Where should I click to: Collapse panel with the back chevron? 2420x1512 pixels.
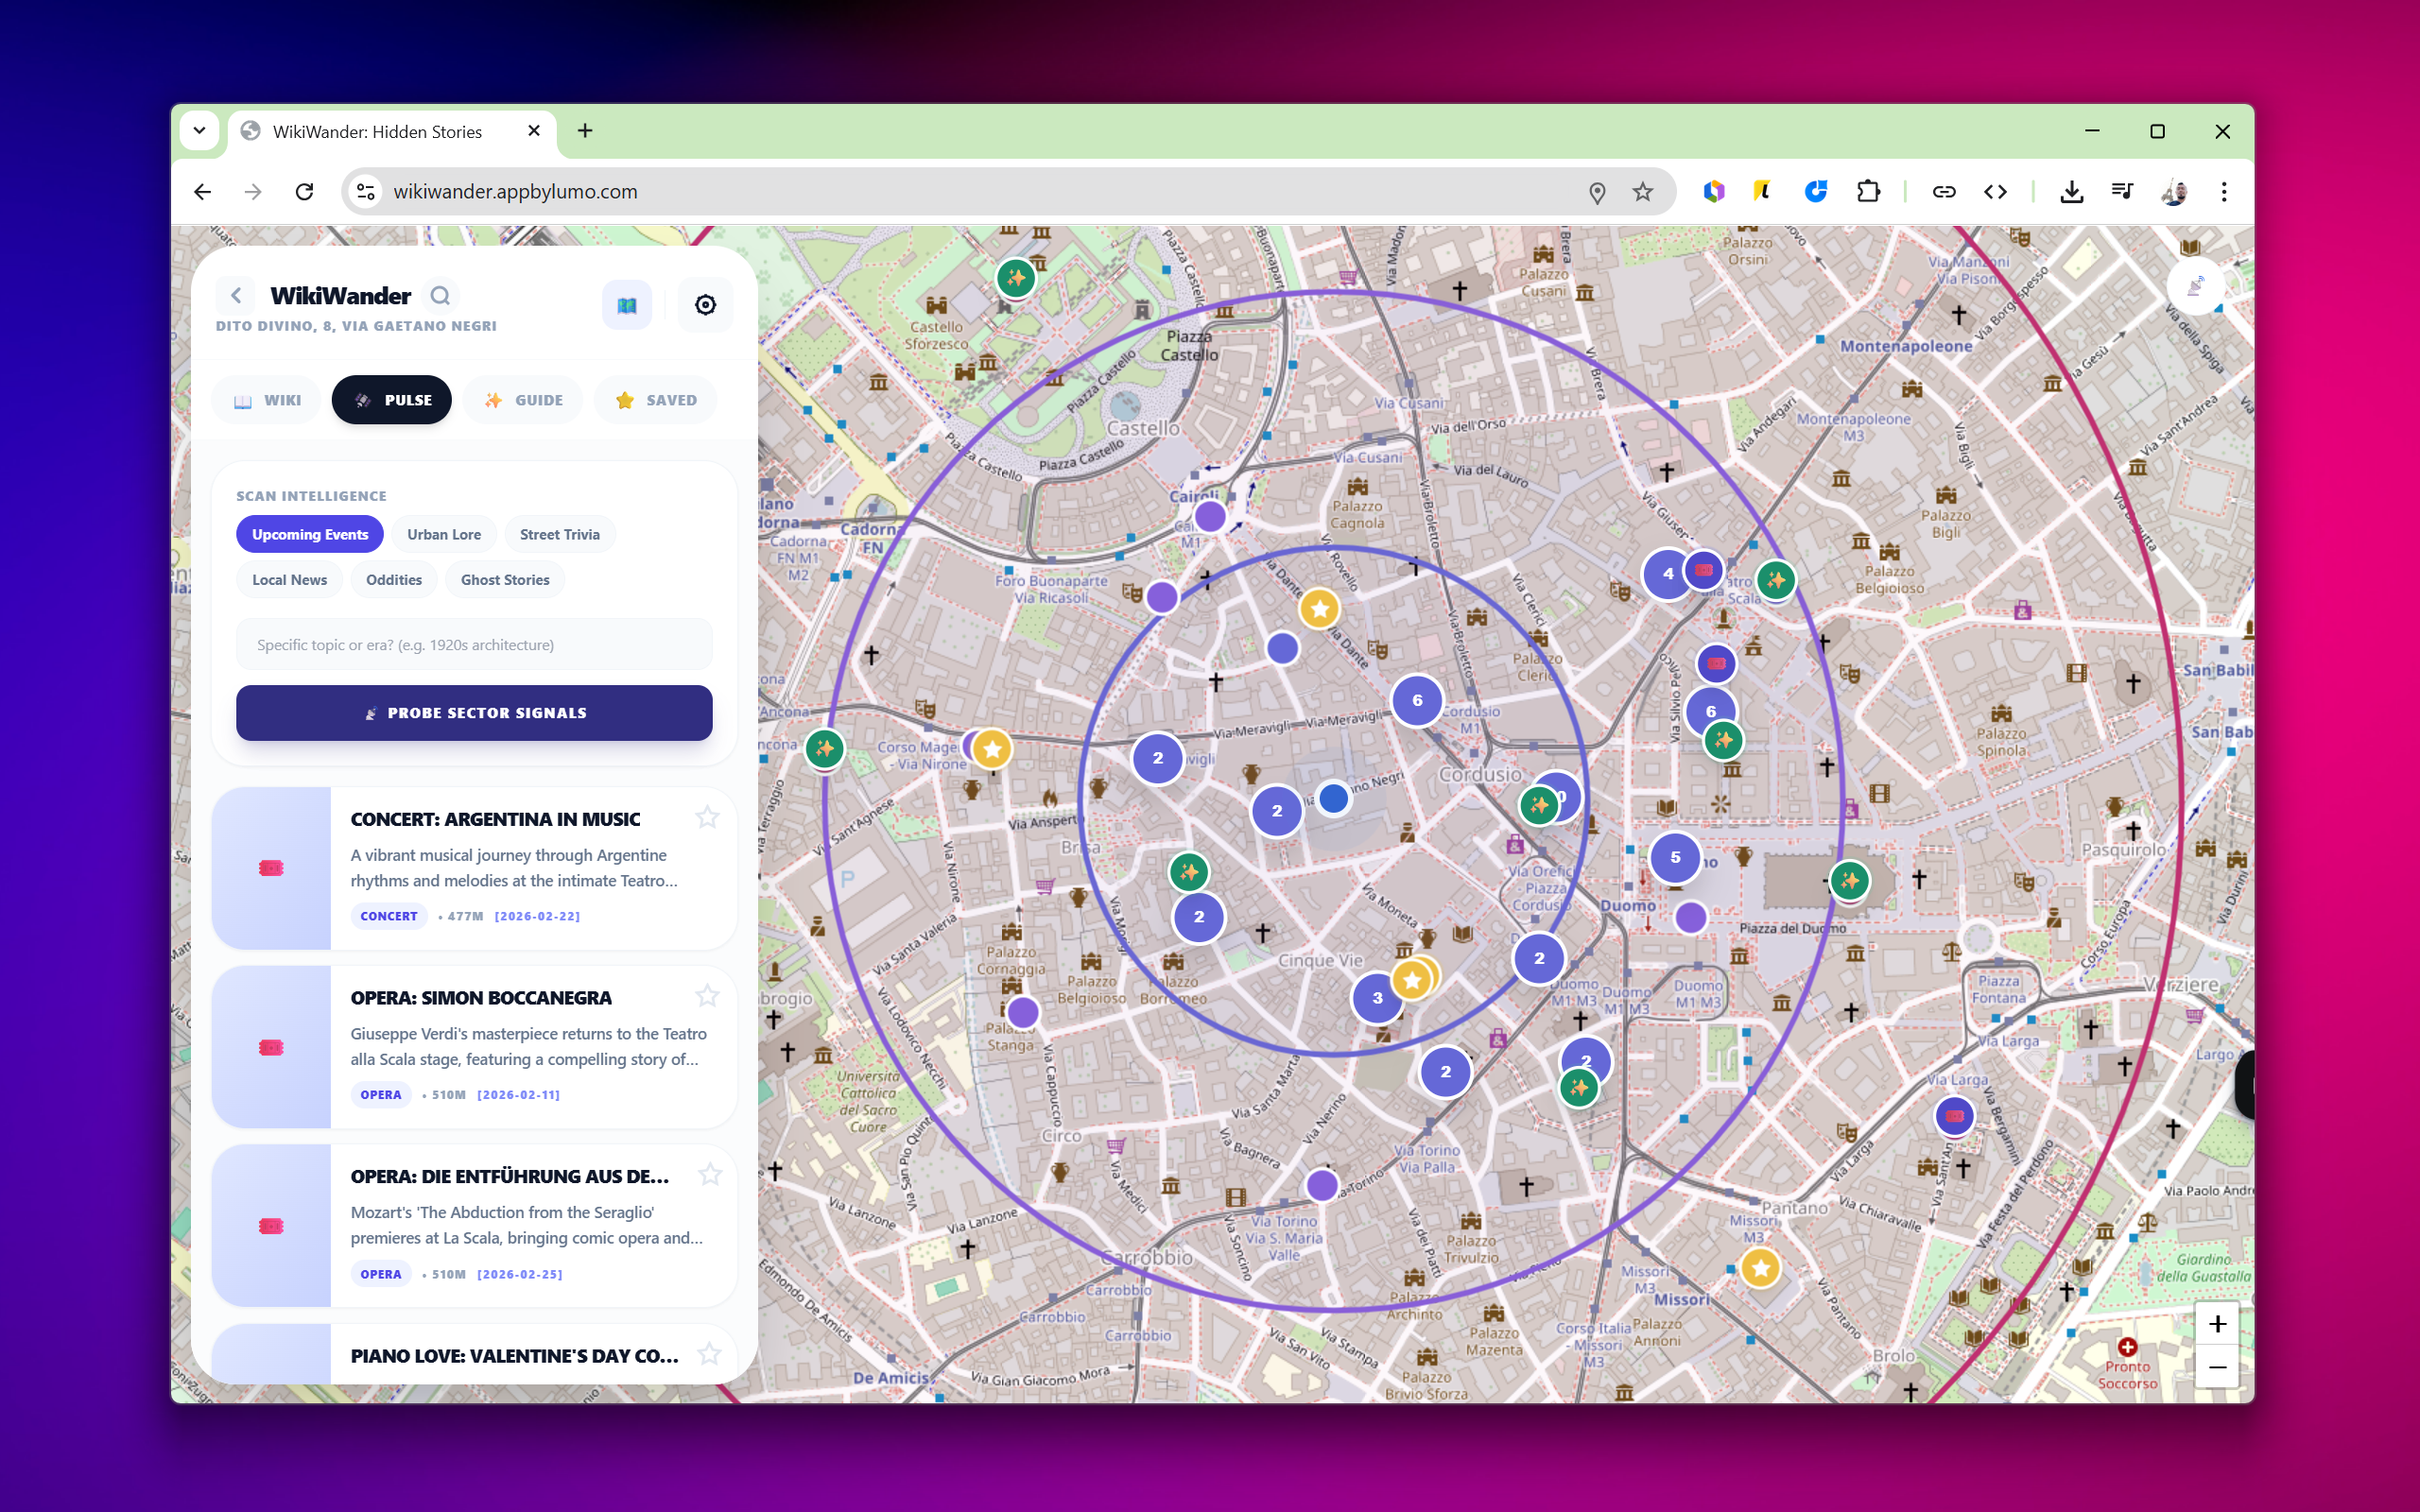click(x=236, y=296)
